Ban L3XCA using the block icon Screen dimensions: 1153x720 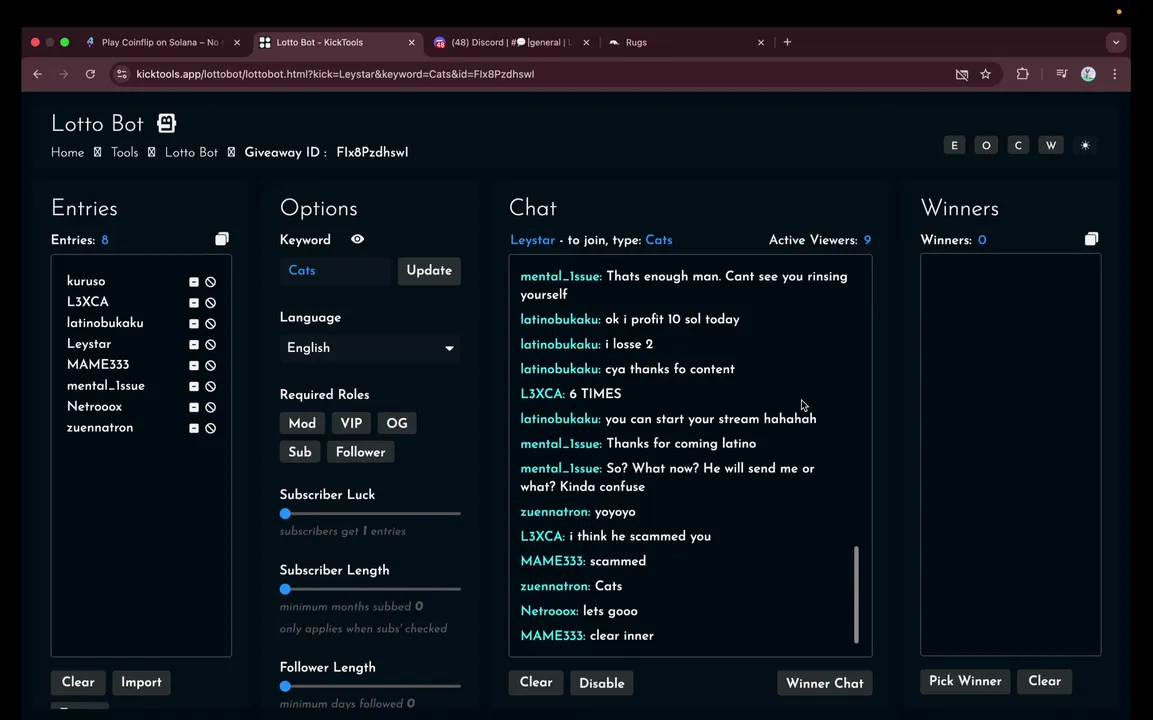(x=210, y=303)
